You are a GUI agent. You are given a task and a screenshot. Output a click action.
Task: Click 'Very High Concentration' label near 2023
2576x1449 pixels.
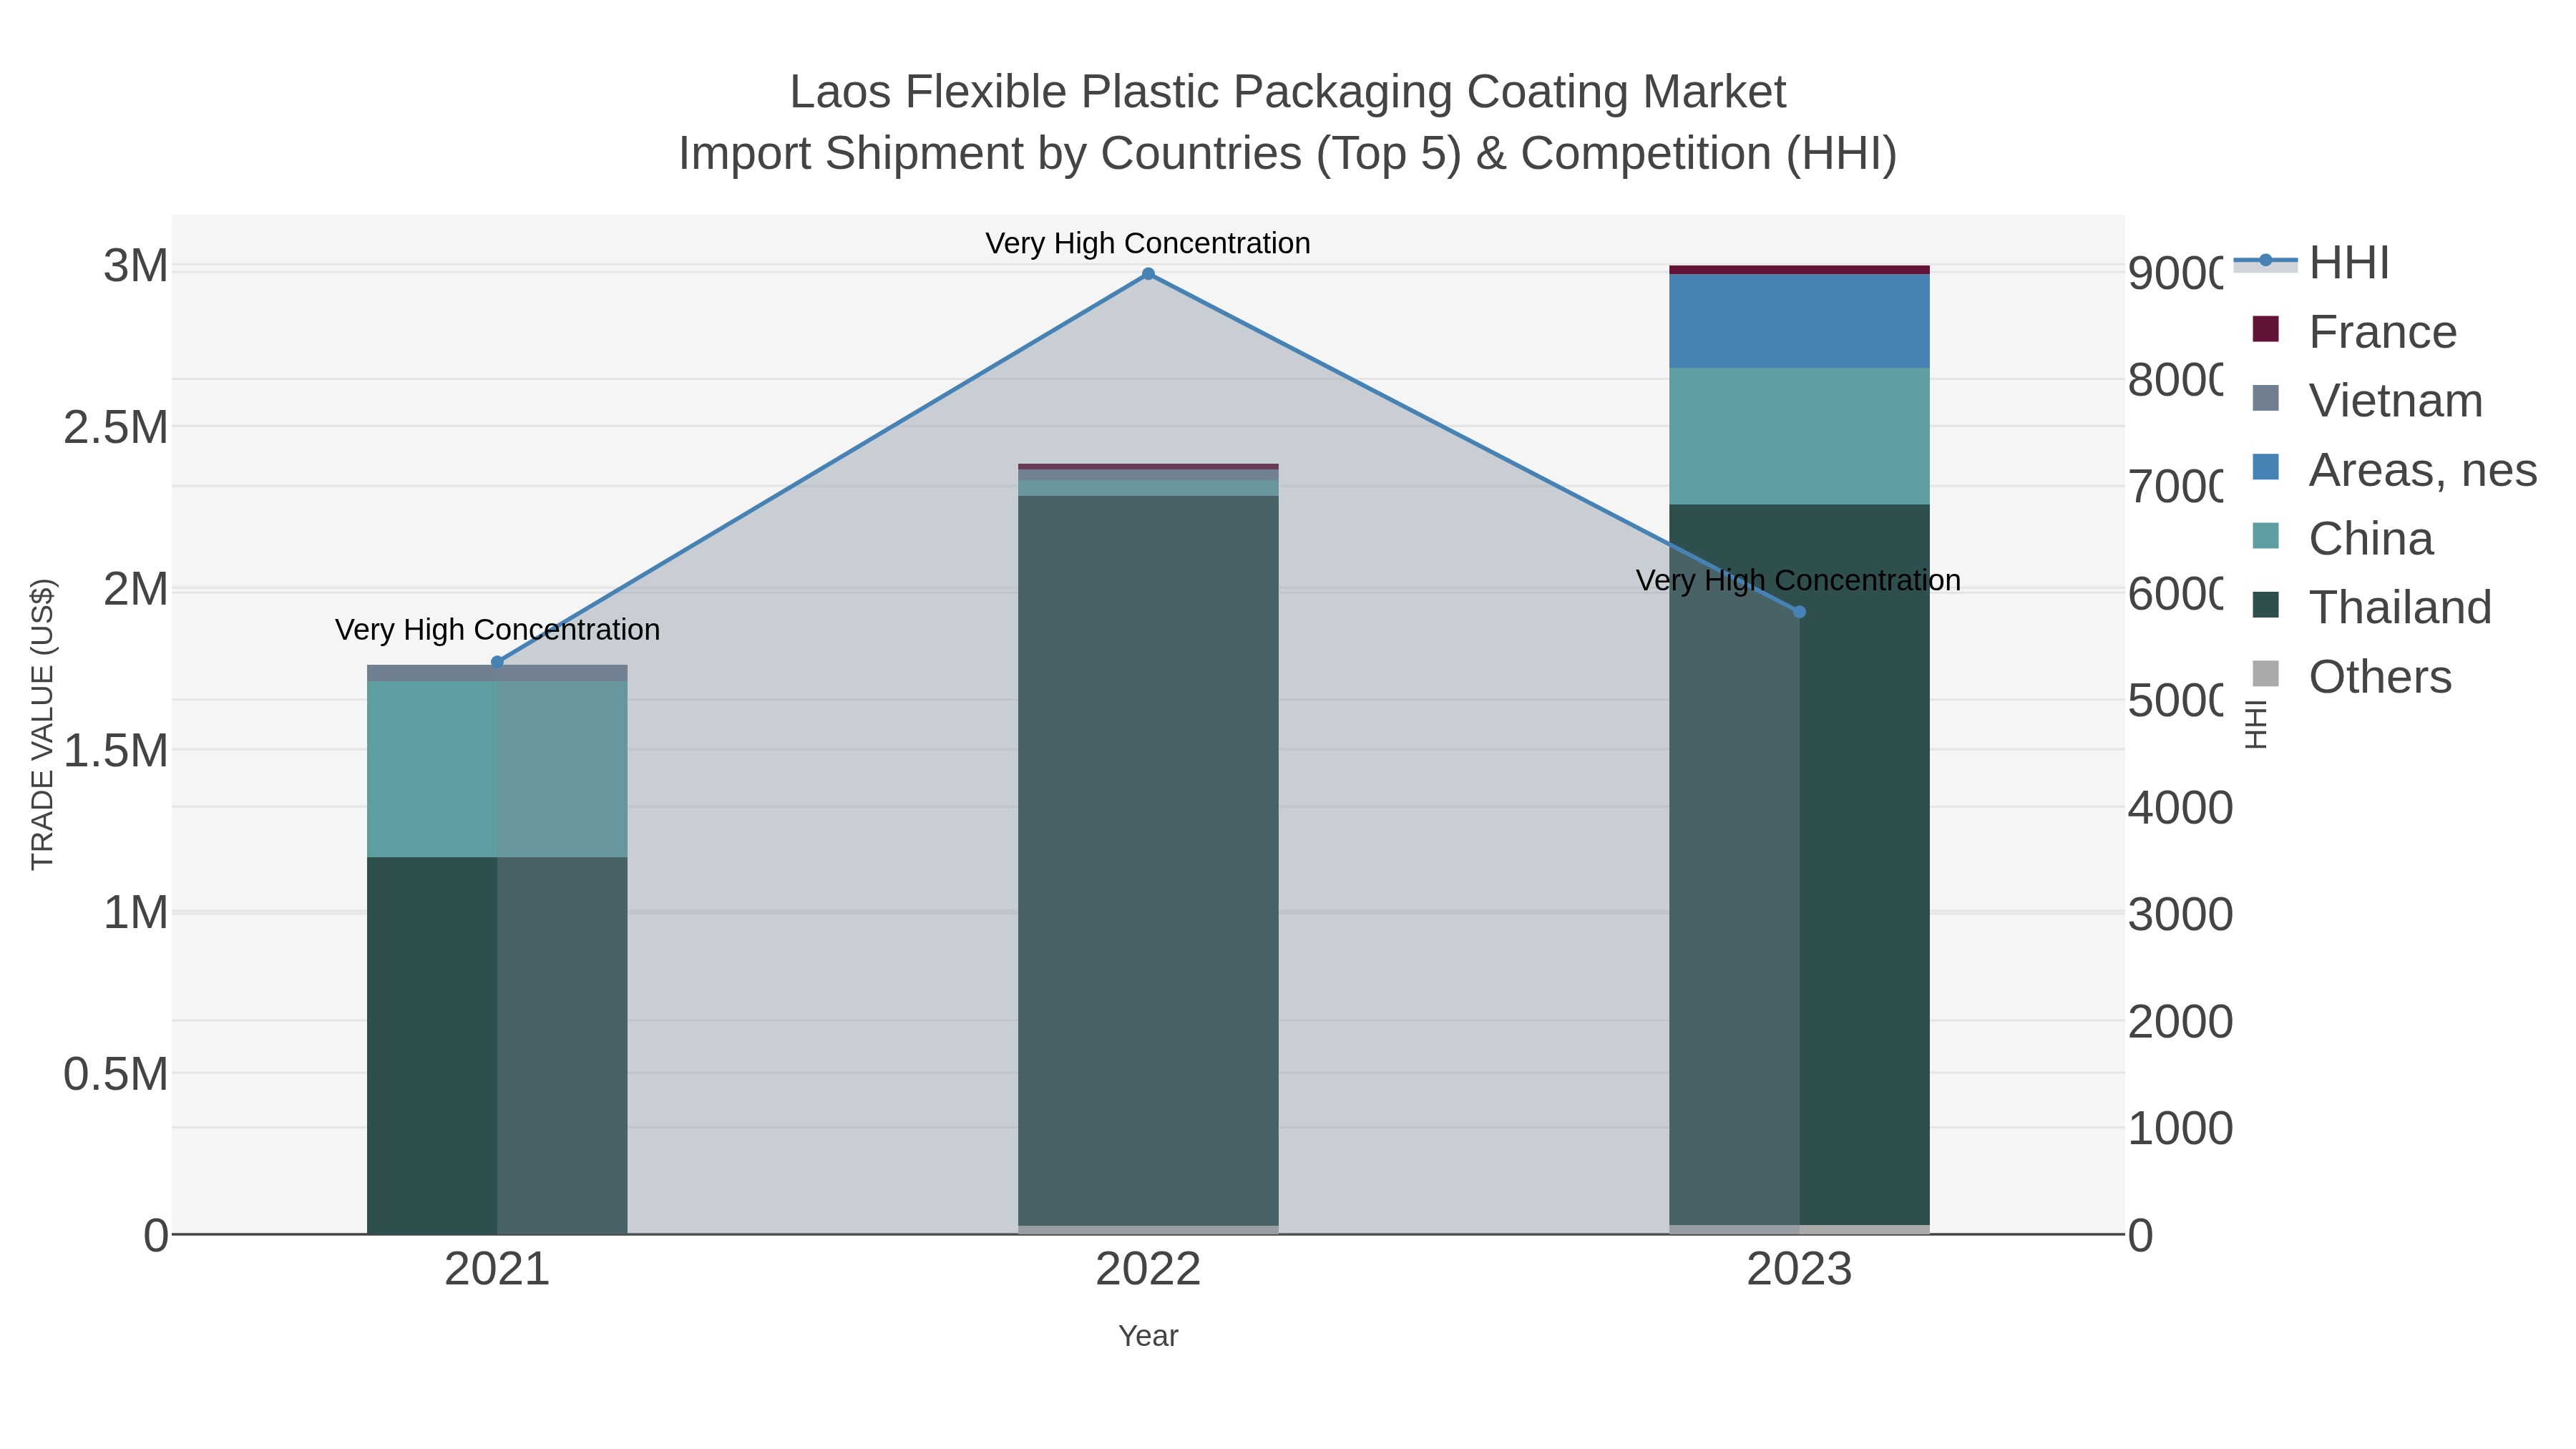[x=1798, y=580]
